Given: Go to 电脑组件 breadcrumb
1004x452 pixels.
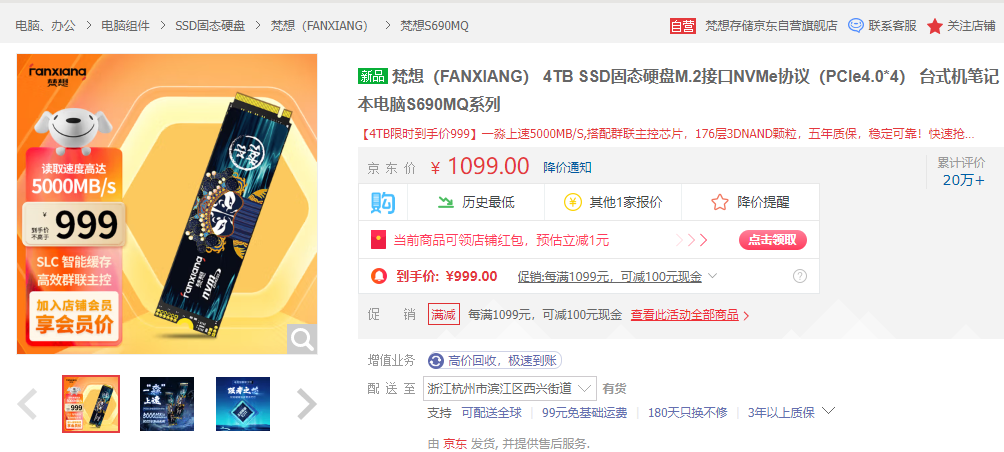Looking at the screenshot, I should (126, 26).
